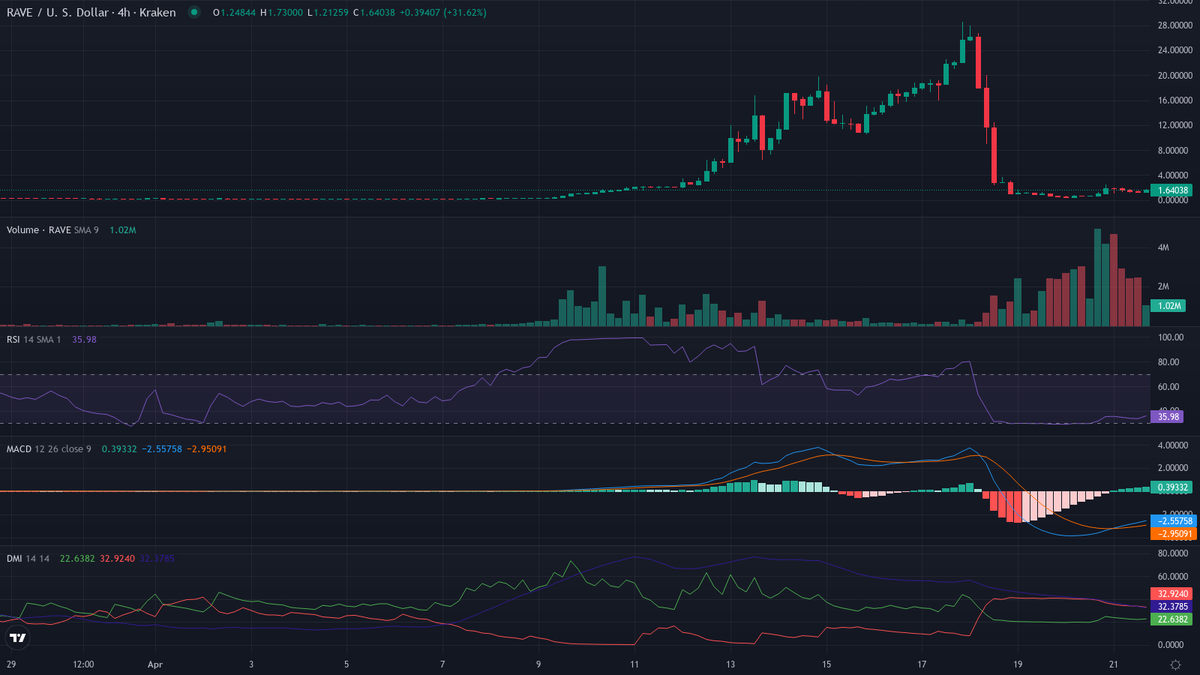Click the TradingView logo badge
The height and width of the screenshot is (675, 1200).
[x=17, y=637]
